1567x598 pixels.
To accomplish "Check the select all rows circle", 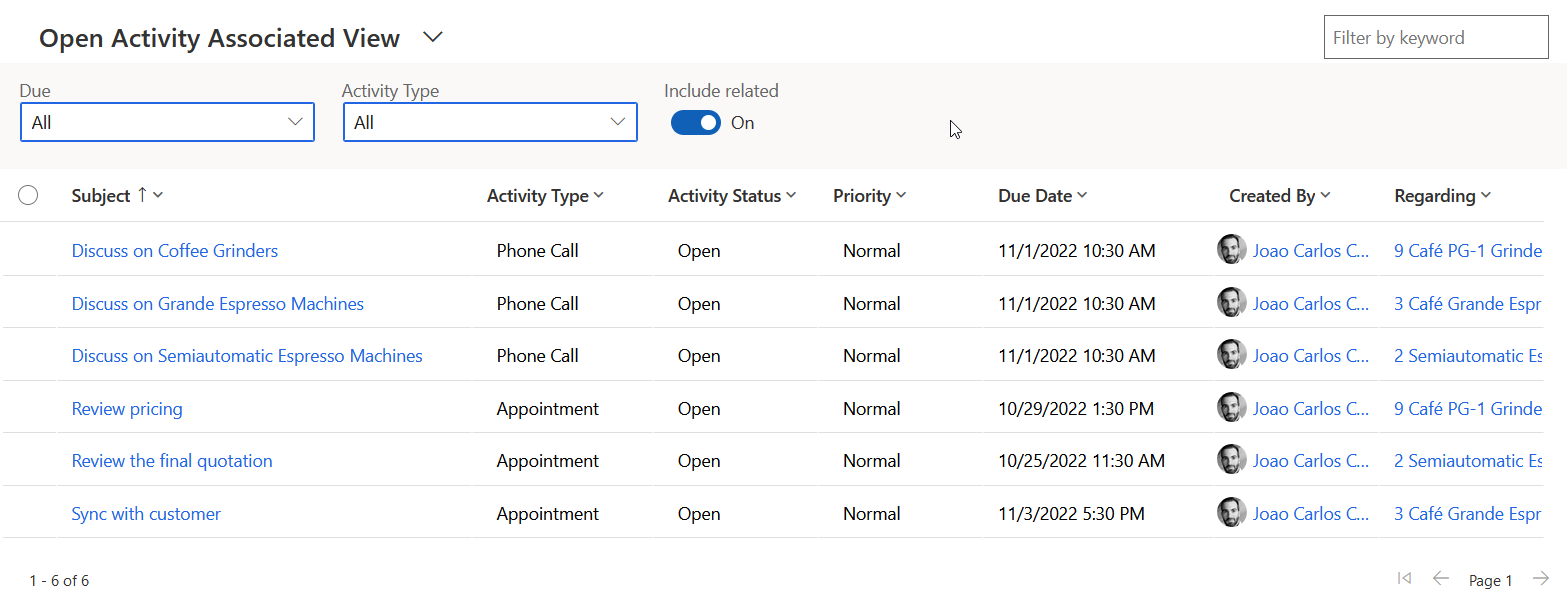I will coord(28,196).
